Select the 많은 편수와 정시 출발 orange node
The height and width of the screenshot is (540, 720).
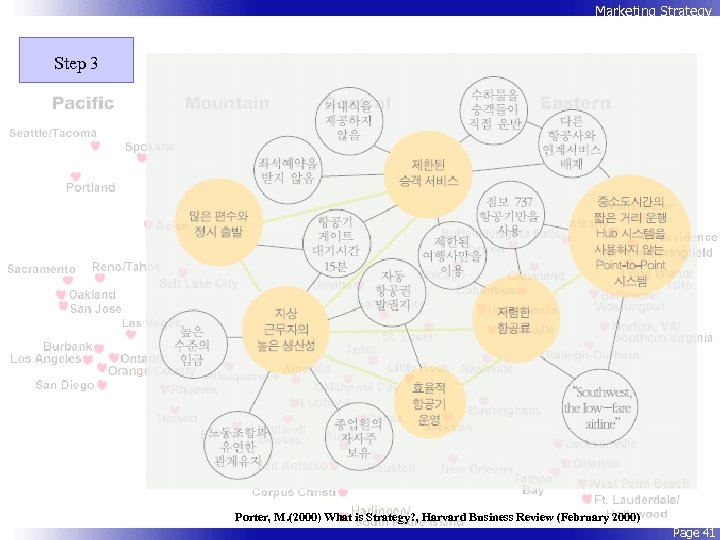[x=219, y=223]
